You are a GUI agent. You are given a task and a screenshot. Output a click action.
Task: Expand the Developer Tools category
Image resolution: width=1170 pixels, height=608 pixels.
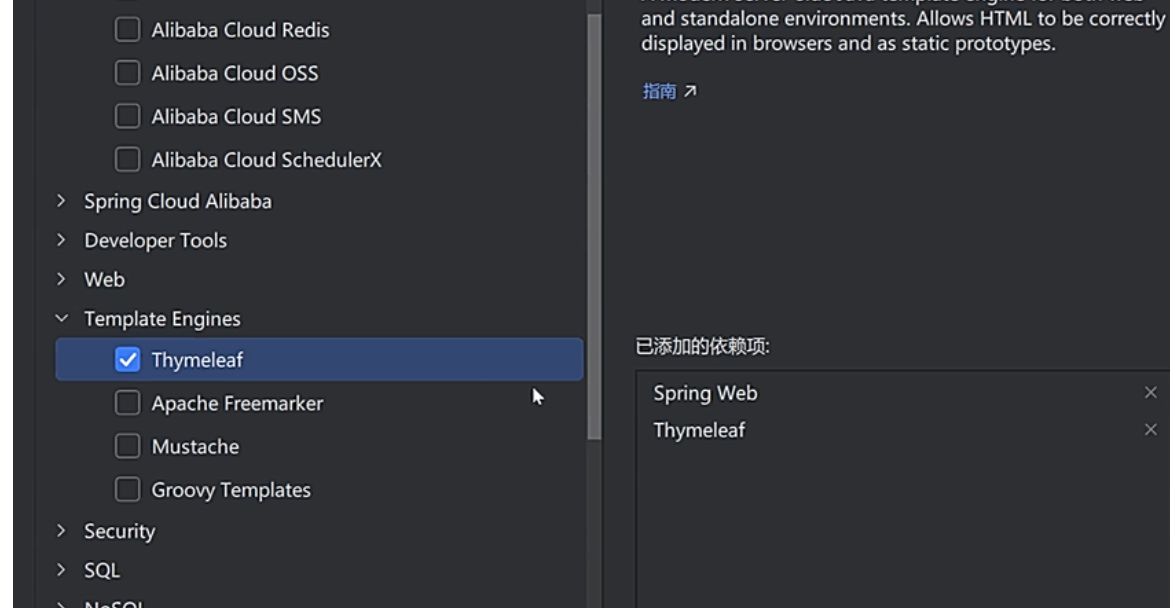coord(61,239)
